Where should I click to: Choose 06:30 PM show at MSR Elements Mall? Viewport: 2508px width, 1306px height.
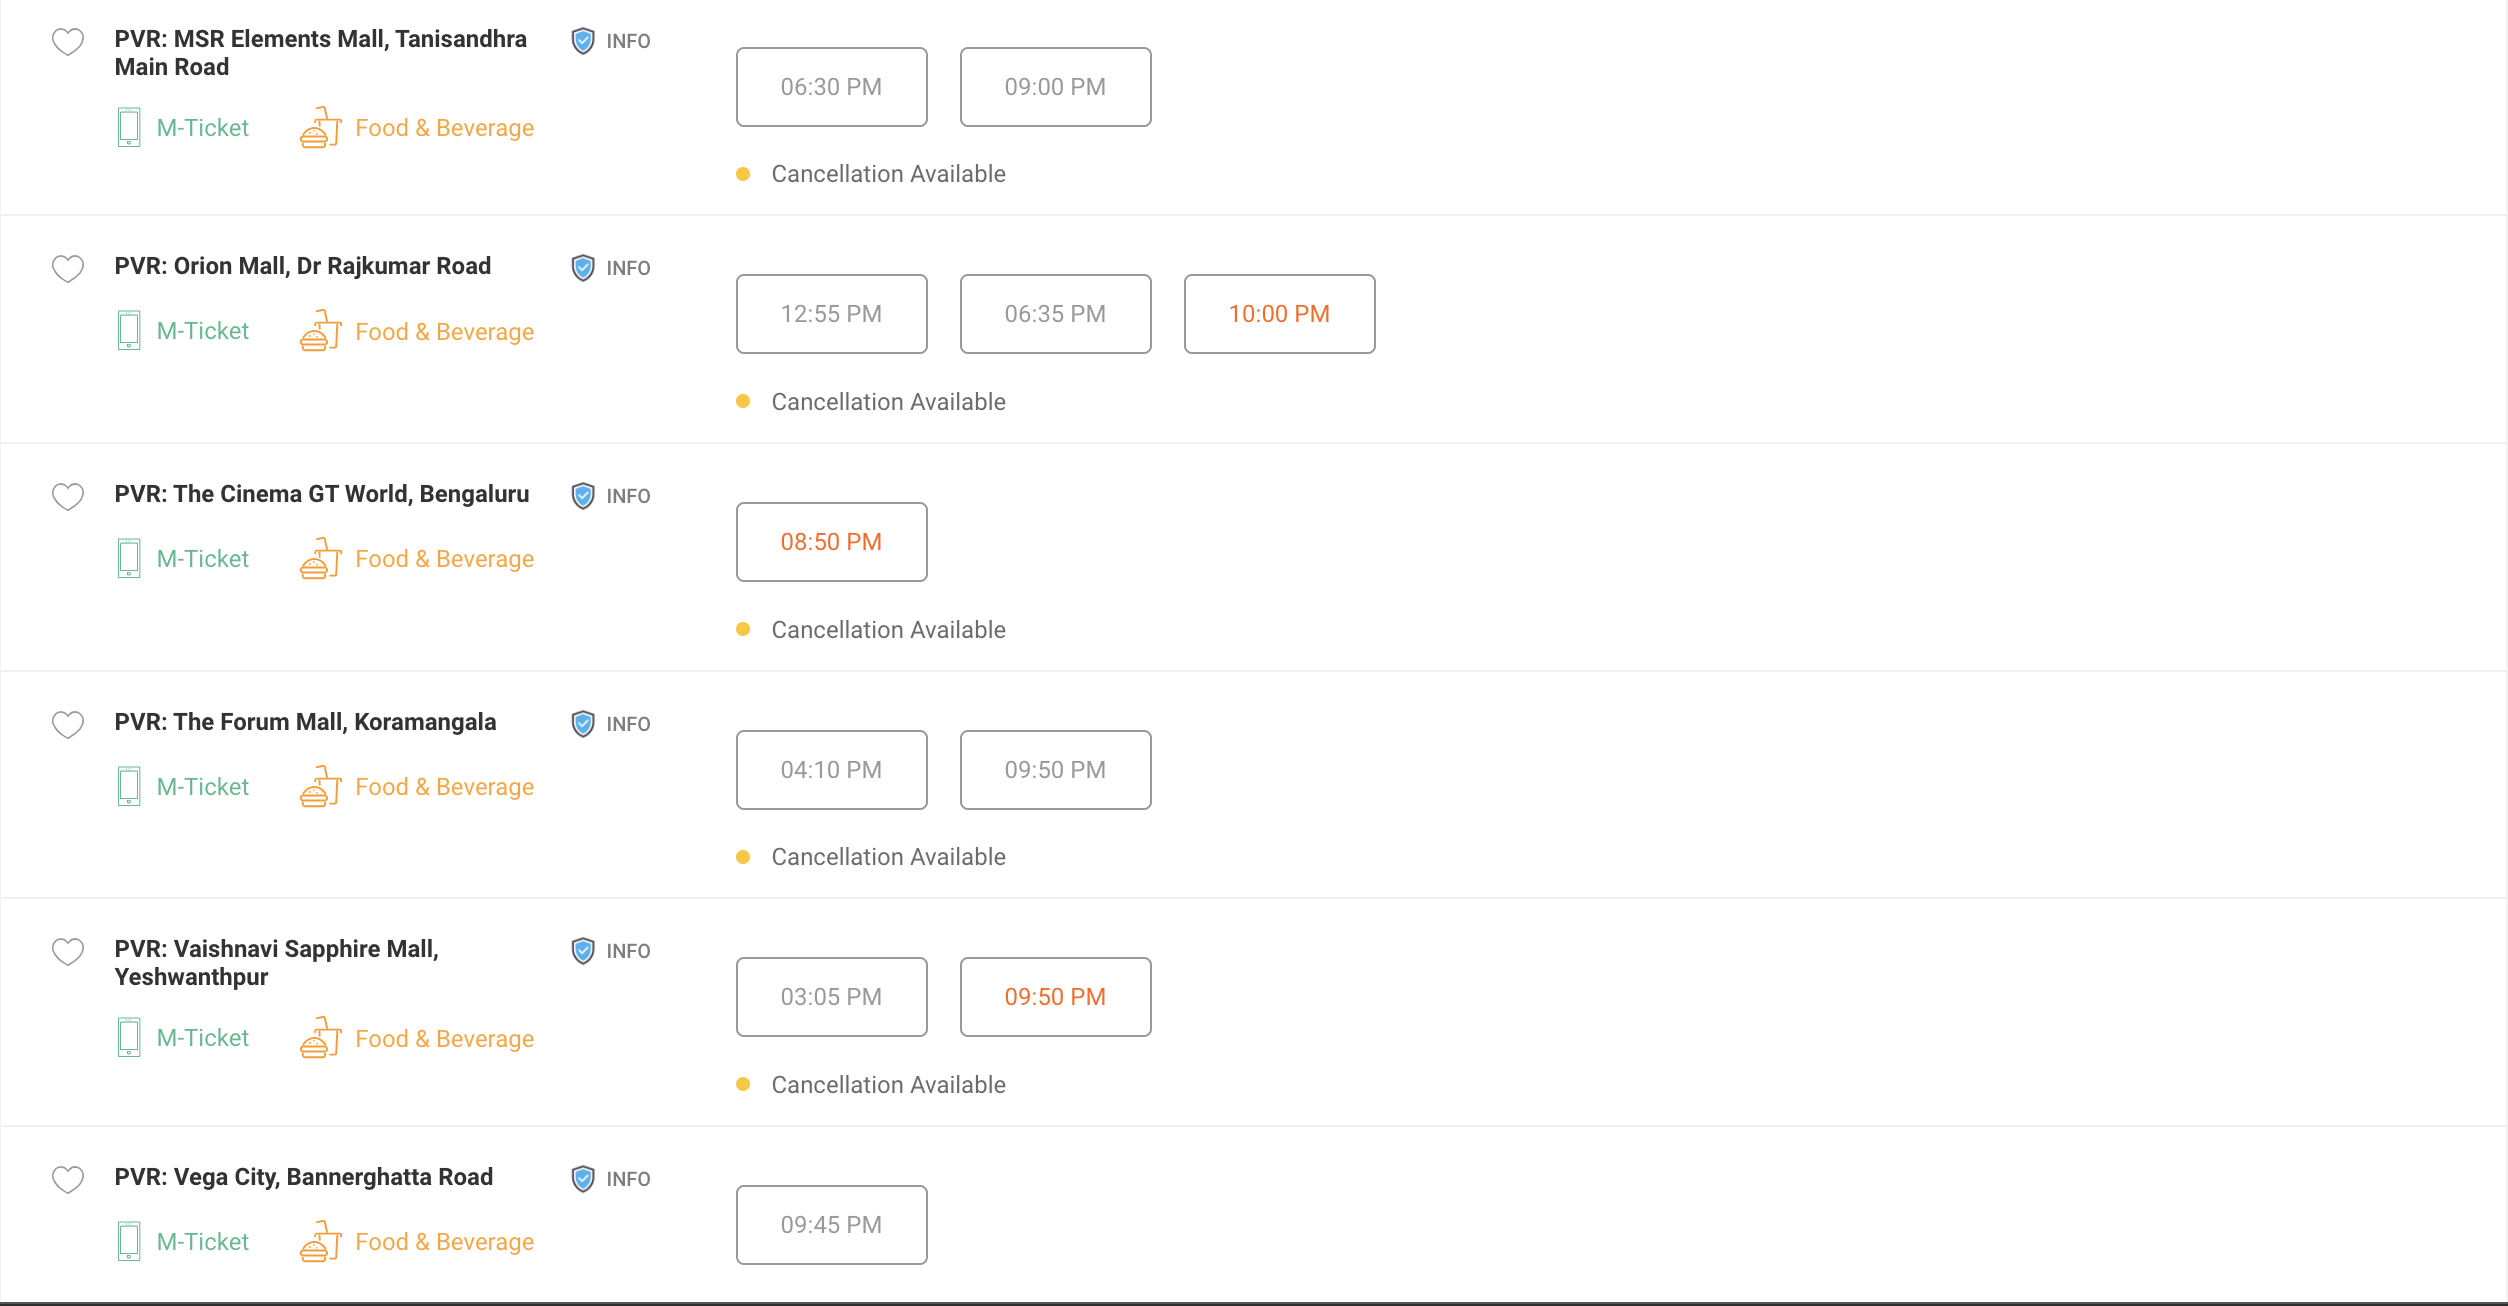831,87
